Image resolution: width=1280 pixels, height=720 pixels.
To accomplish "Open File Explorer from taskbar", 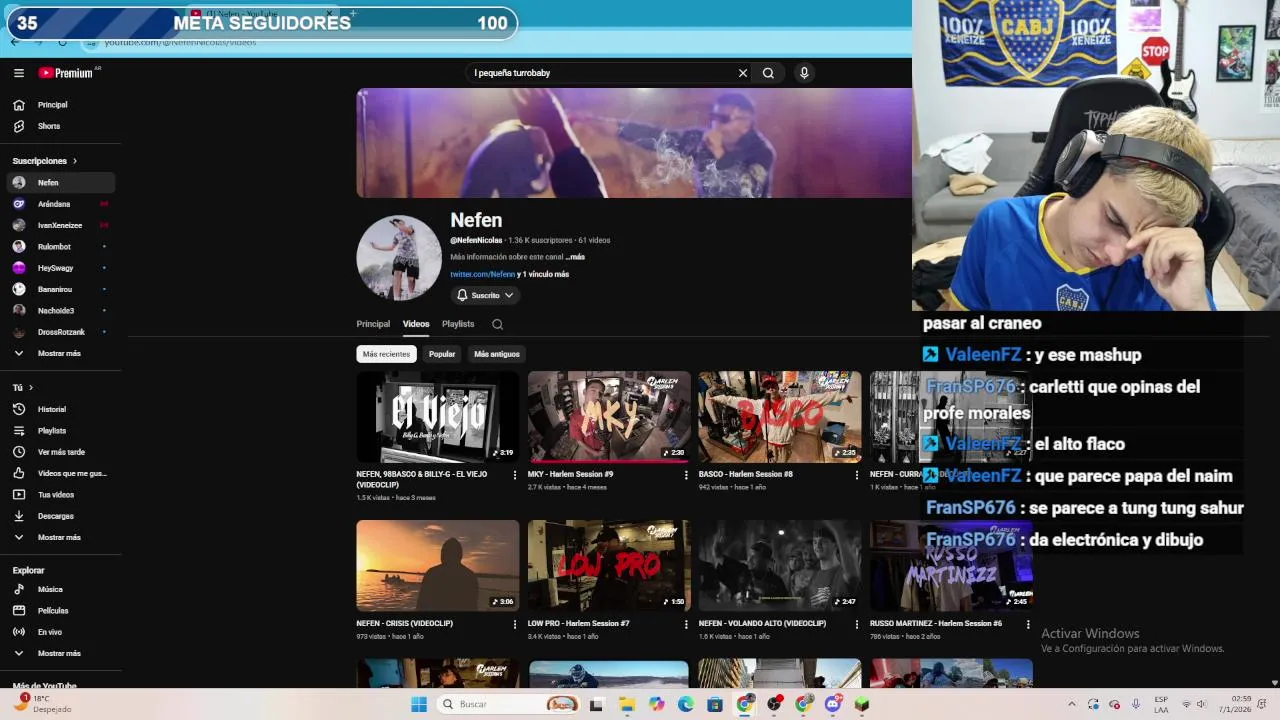I will 627,704.
